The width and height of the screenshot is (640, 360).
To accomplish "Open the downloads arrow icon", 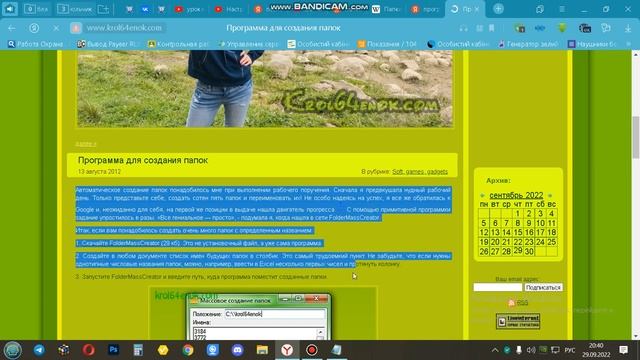I will 628,28.
